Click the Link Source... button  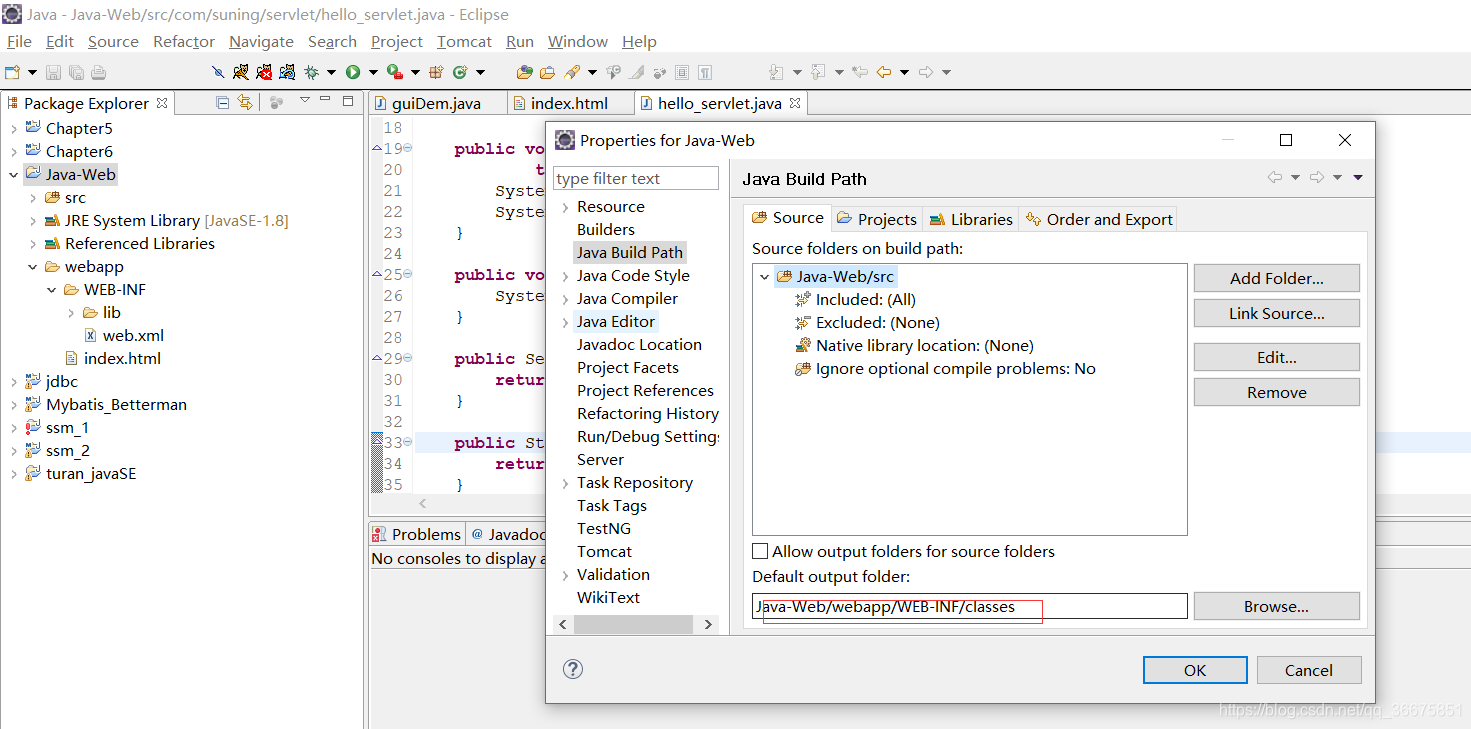tap(1277, 313)
